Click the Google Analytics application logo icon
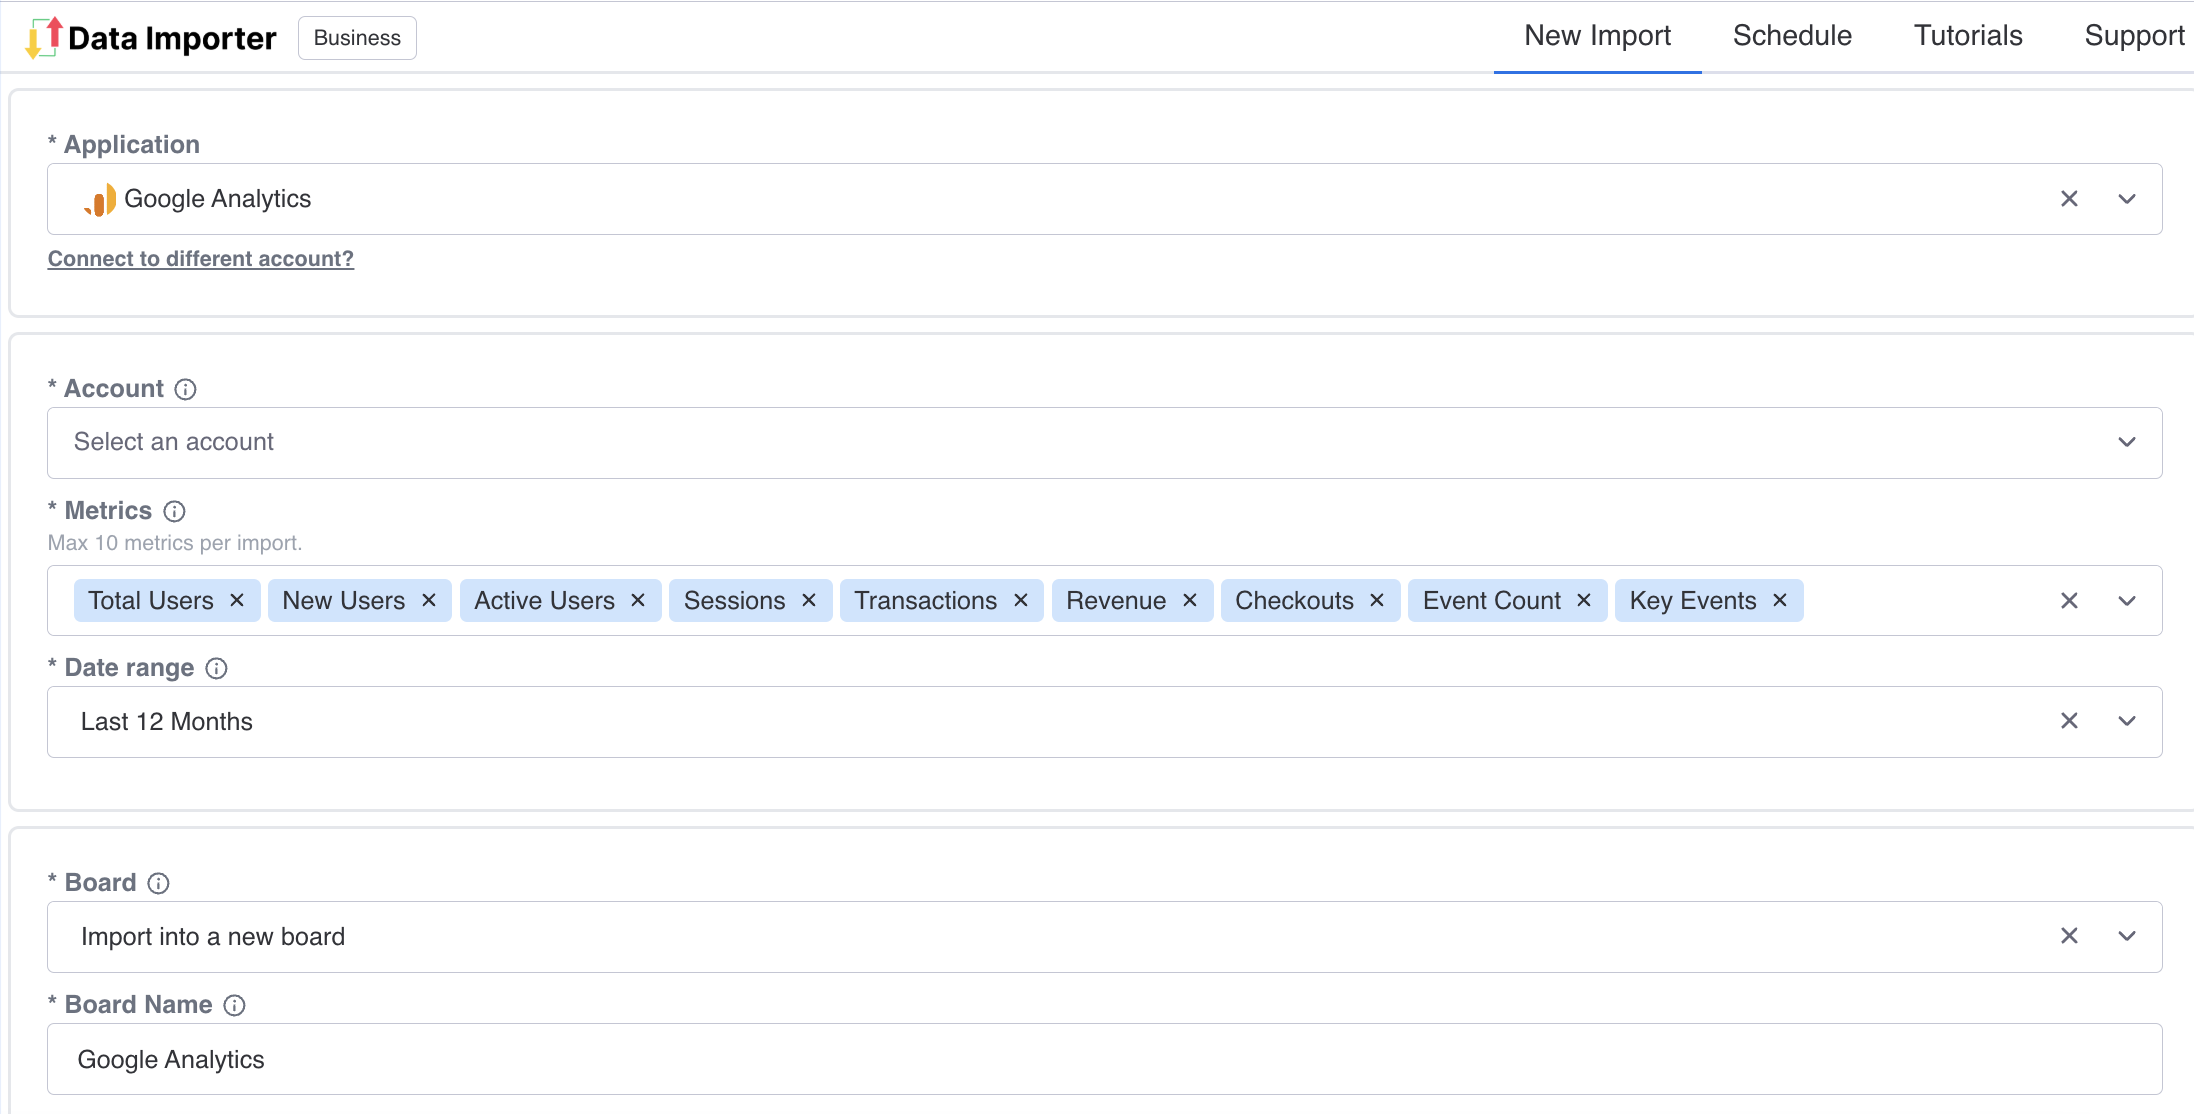Viewport: 2194px width, 1114px height. [x=100, y=200]
